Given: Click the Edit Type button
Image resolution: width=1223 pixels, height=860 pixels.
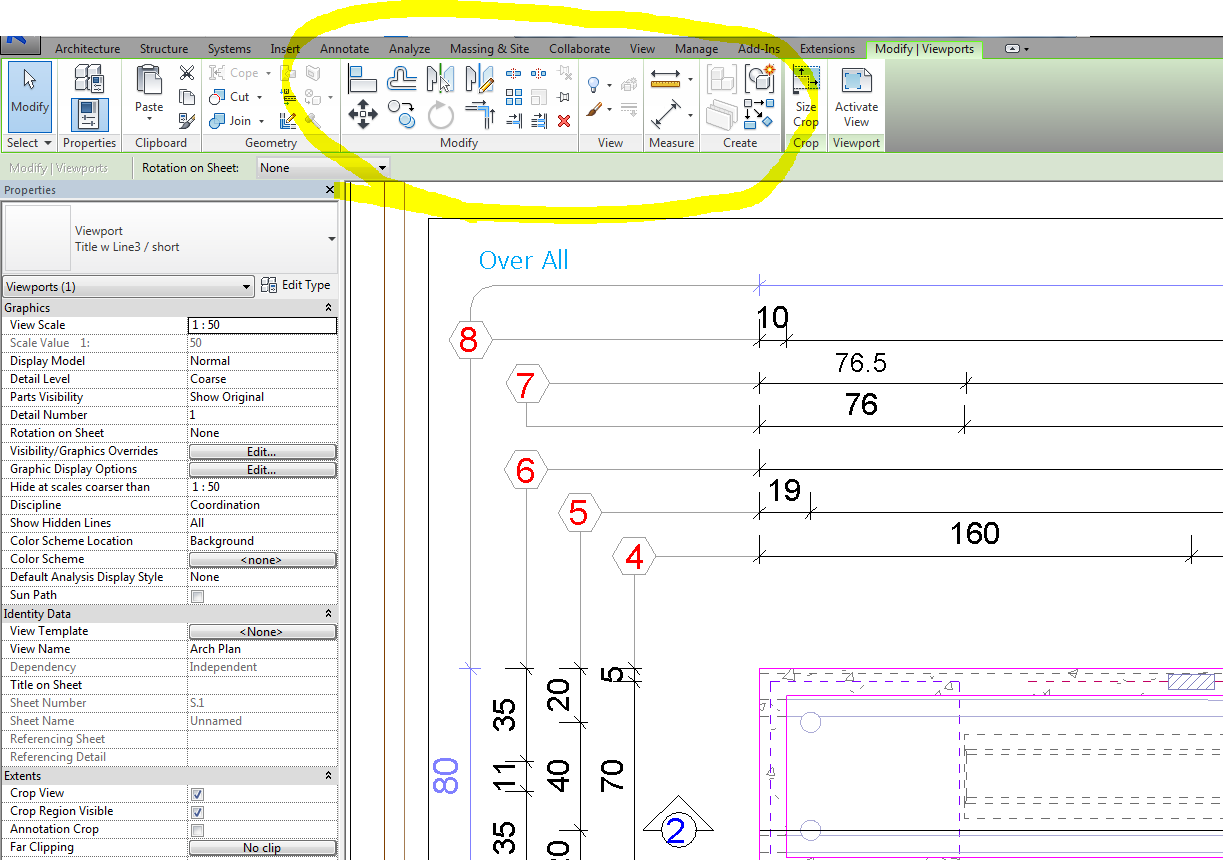Looking at the screenshot, I should pyautogui.click(x=296, y=284).
